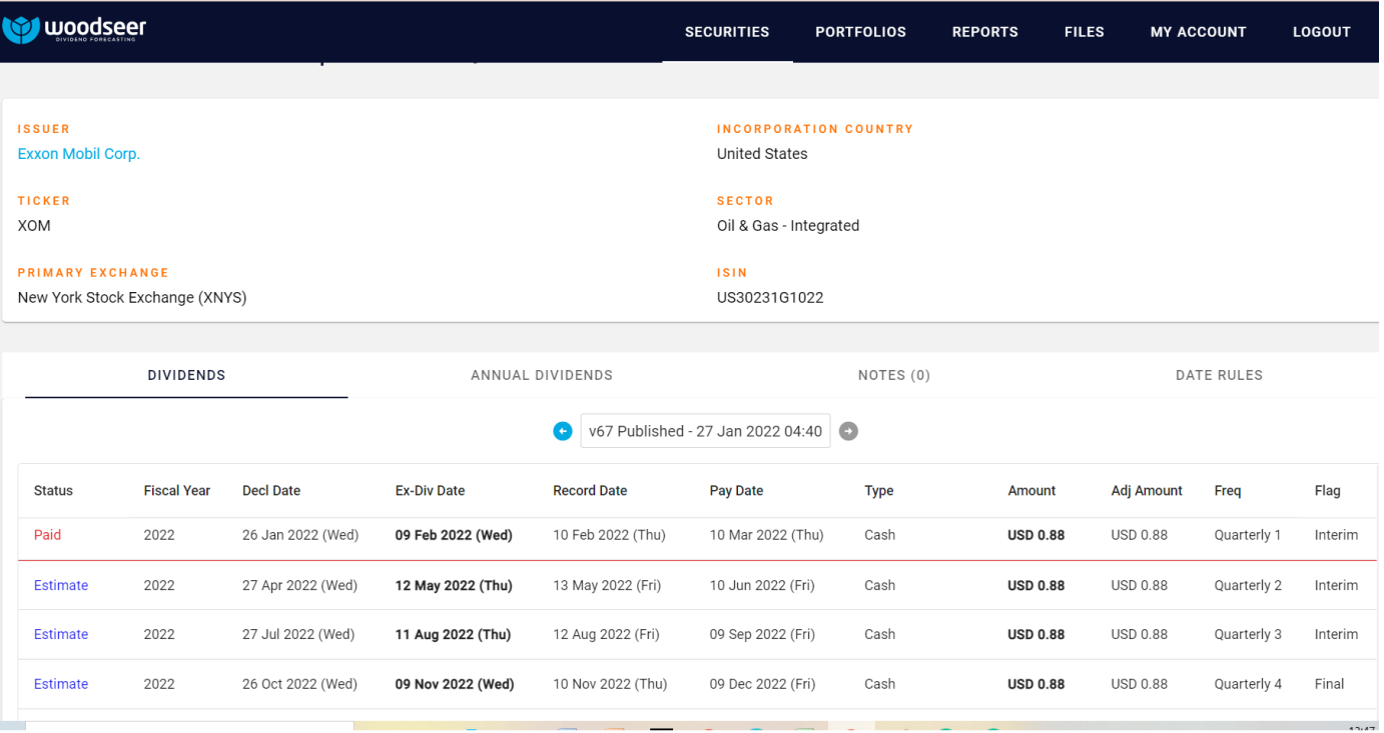
Task: Click the Ex-Div Date column header
Action: (430, 491)
